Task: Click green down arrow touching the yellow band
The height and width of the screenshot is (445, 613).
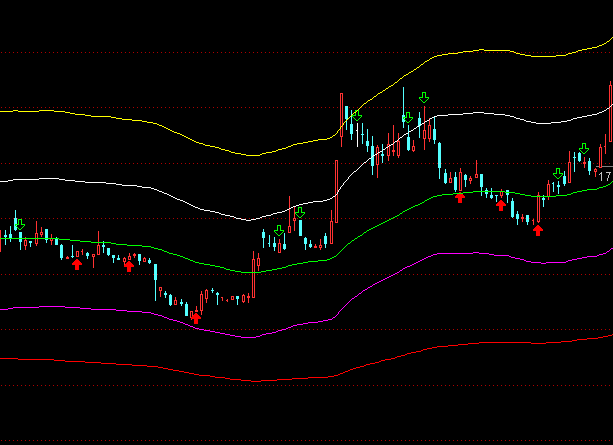Action: click(x=357, y=116)
